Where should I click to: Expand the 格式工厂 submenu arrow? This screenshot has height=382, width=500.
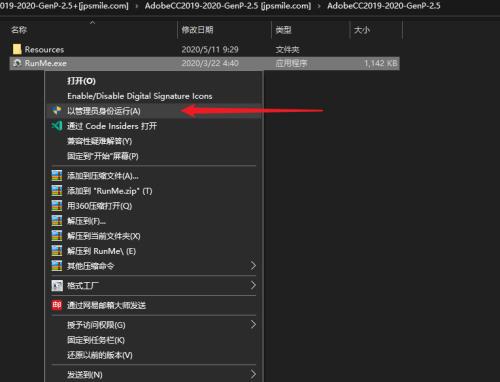pos(253,285)
